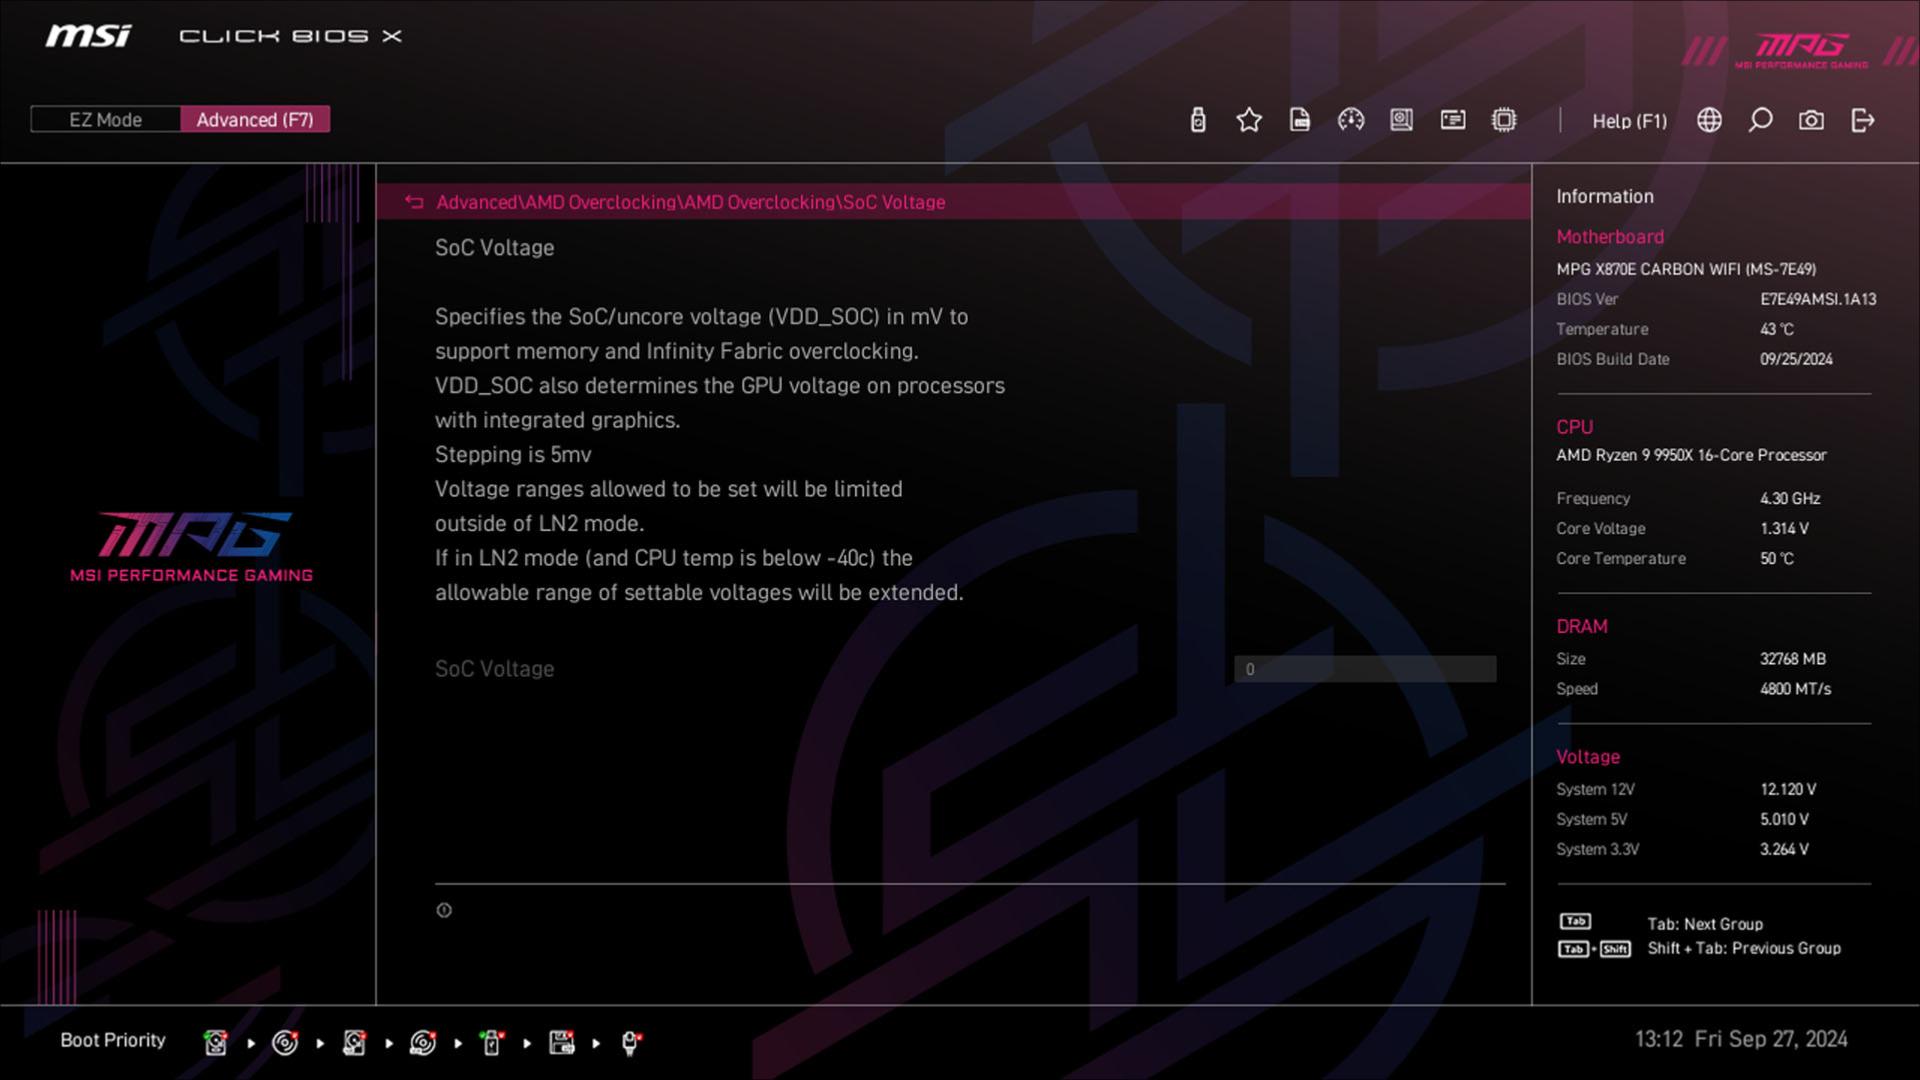Select sixth boot priority floppy icon
Screen dimensions: 1920x1080
pyautogui.click(x=562, y=1042)
